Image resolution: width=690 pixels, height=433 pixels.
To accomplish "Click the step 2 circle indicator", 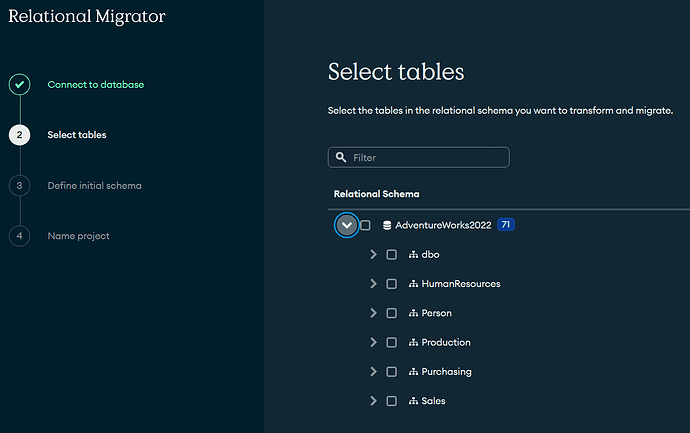I will tap(20, 135).
